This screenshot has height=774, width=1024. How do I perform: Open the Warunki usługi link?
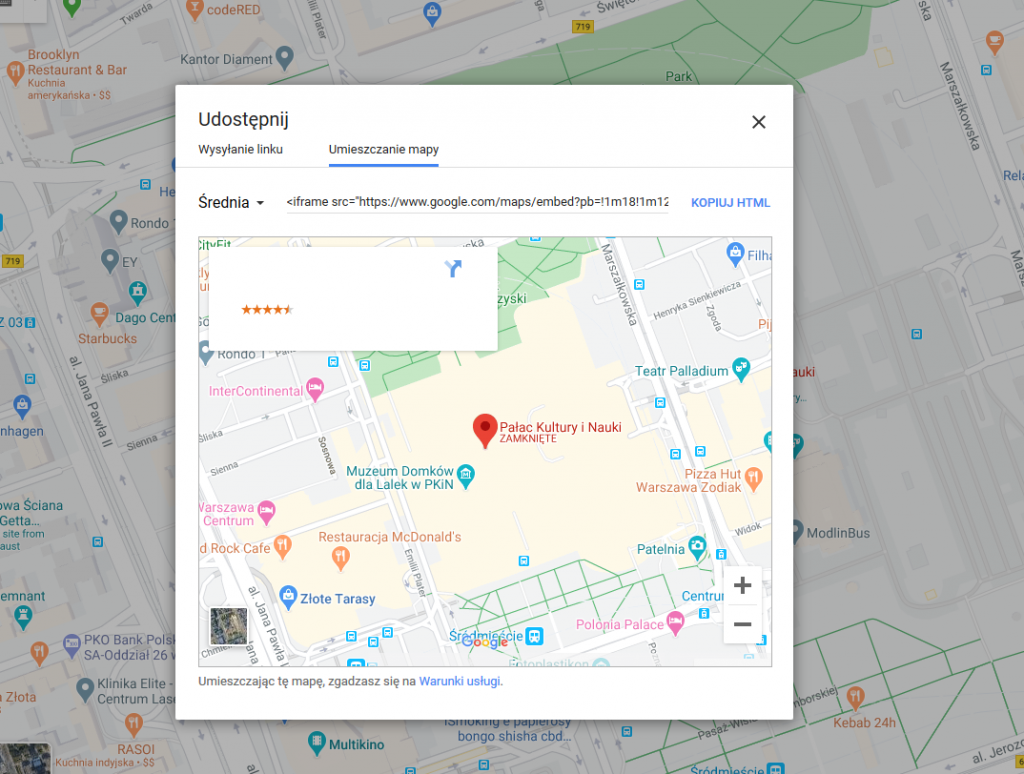click(460, 681)
